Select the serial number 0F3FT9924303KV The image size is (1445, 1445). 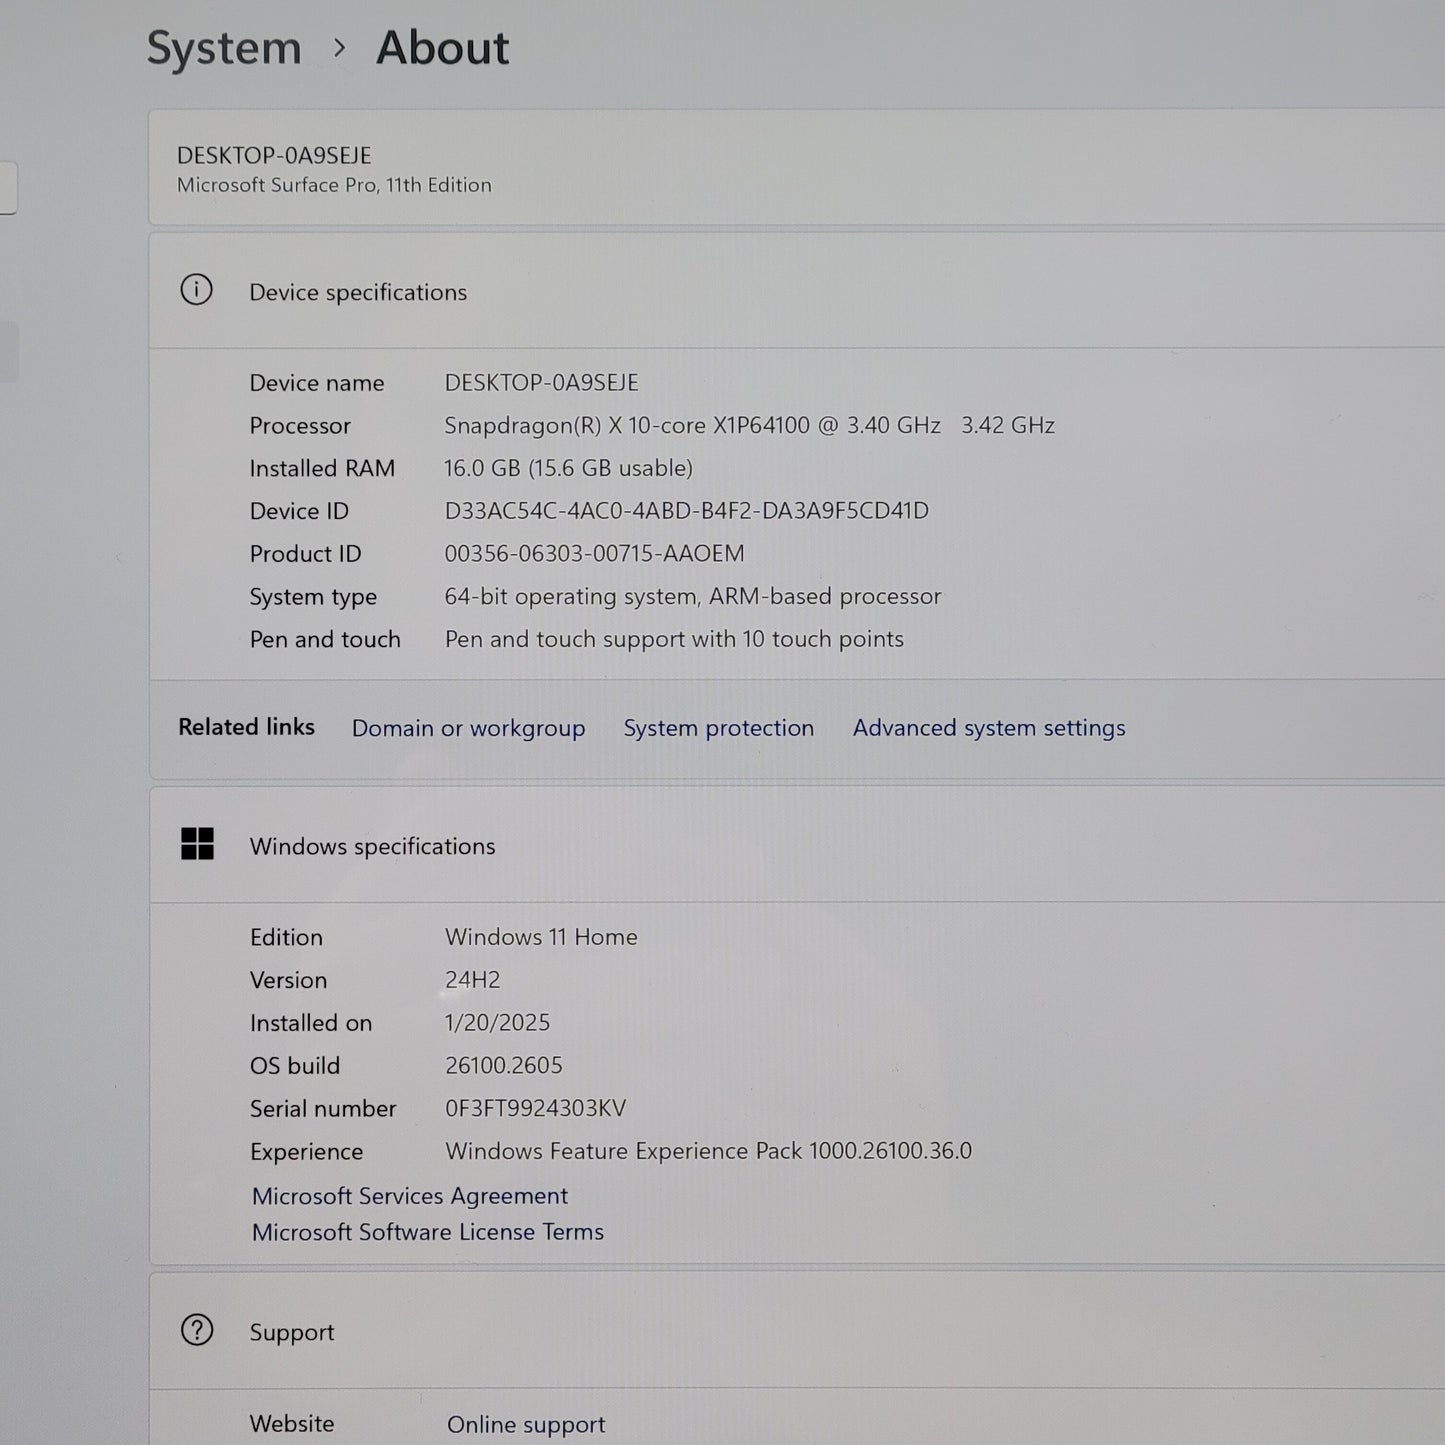(535, 1109)
